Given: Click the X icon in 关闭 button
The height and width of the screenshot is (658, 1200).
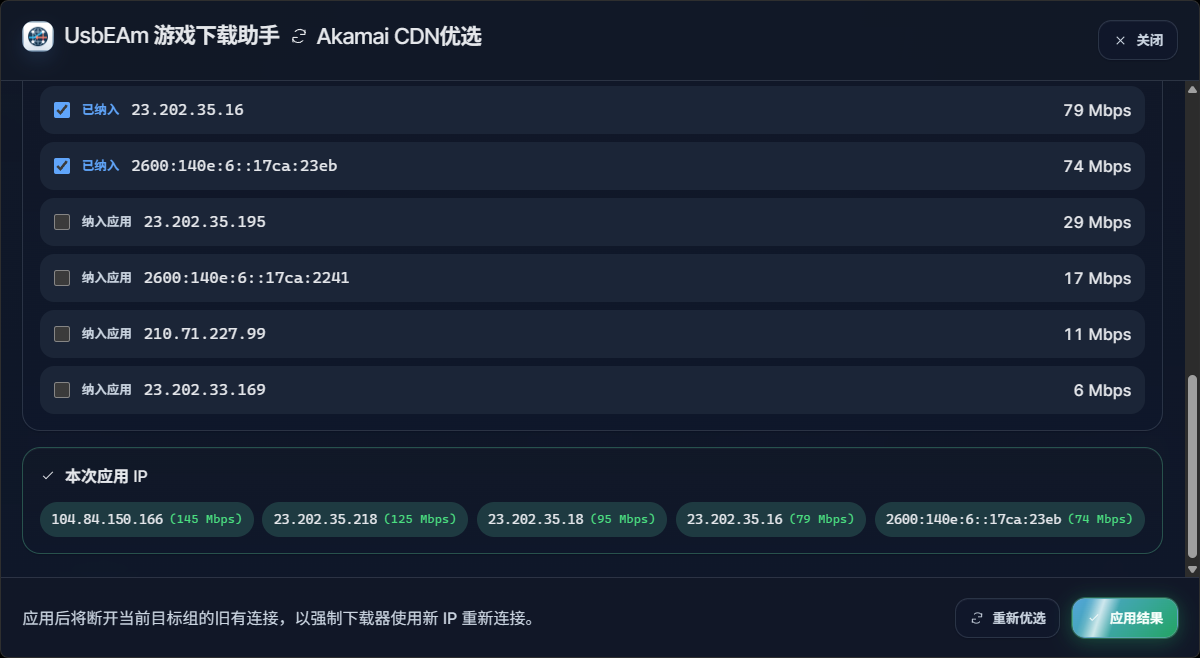Looking at the screenshot, I should click(x=1120, y=41).
